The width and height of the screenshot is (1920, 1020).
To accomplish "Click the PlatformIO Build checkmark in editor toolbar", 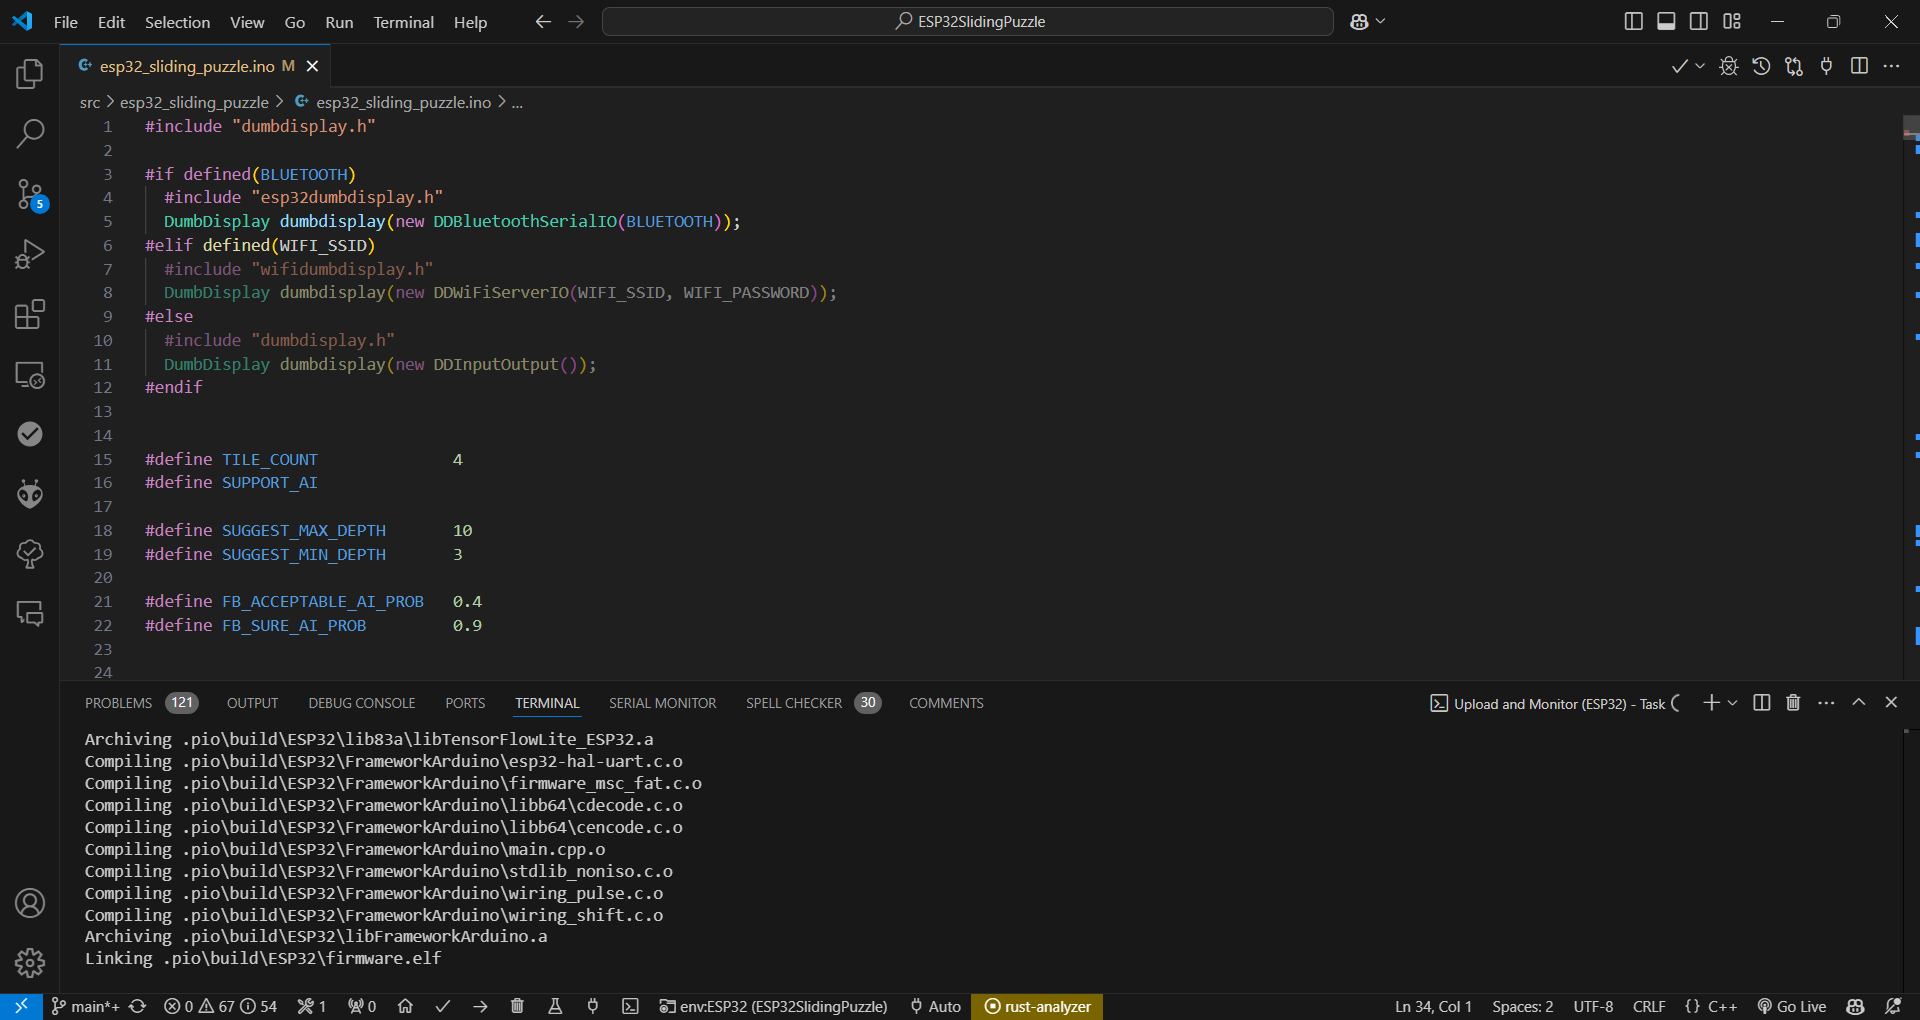I will click(1679, 66).
